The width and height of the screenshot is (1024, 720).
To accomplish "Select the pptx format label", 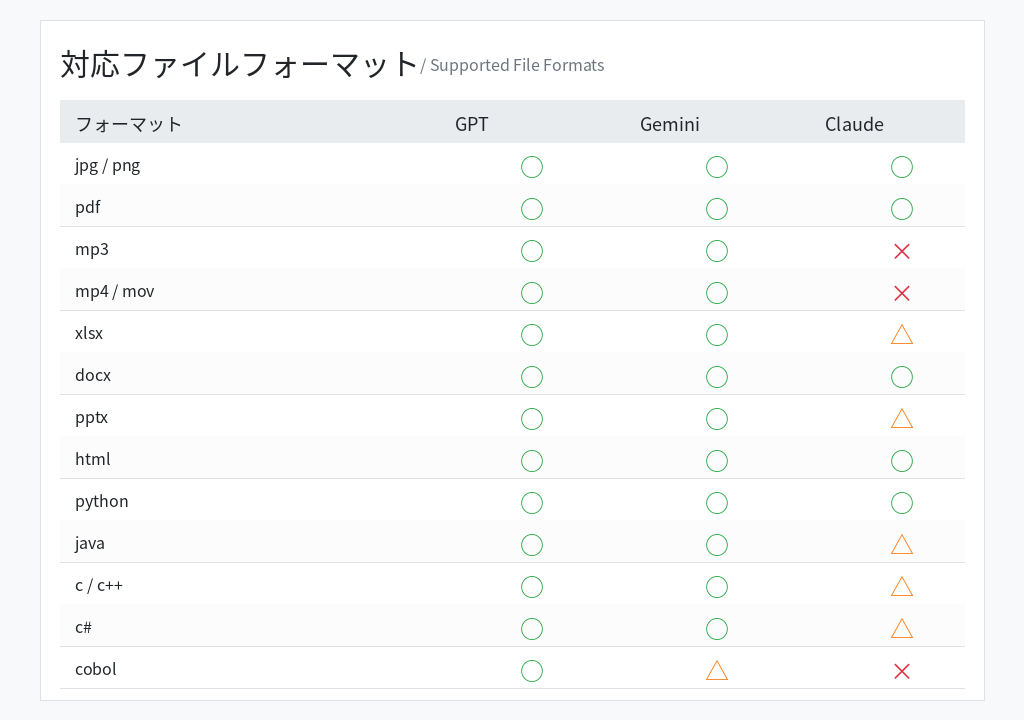I will 91,417.
